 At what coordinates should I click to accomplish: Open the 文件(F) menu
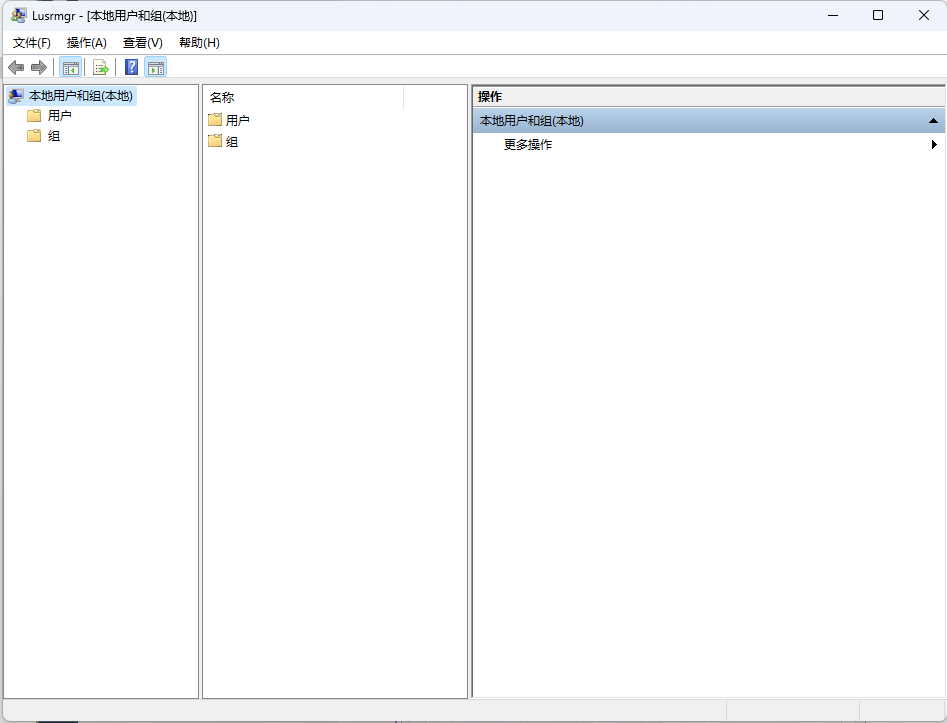coord(31,43)
